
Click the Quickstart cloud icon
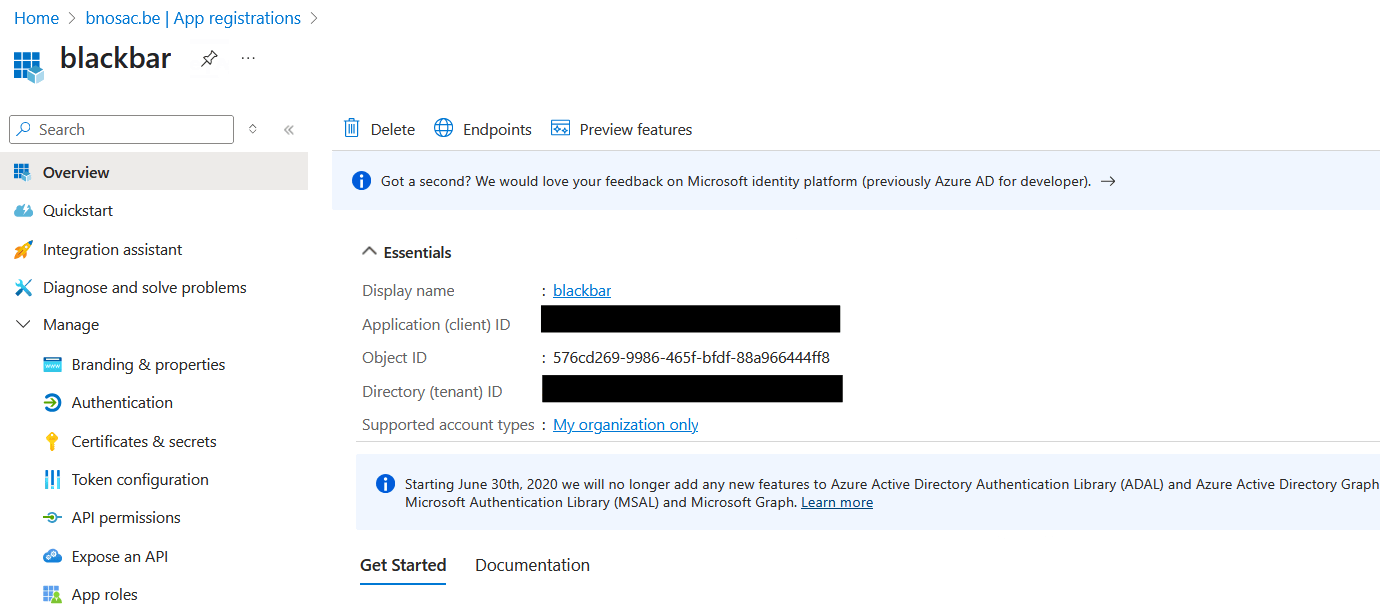click(x=23, y=210)
